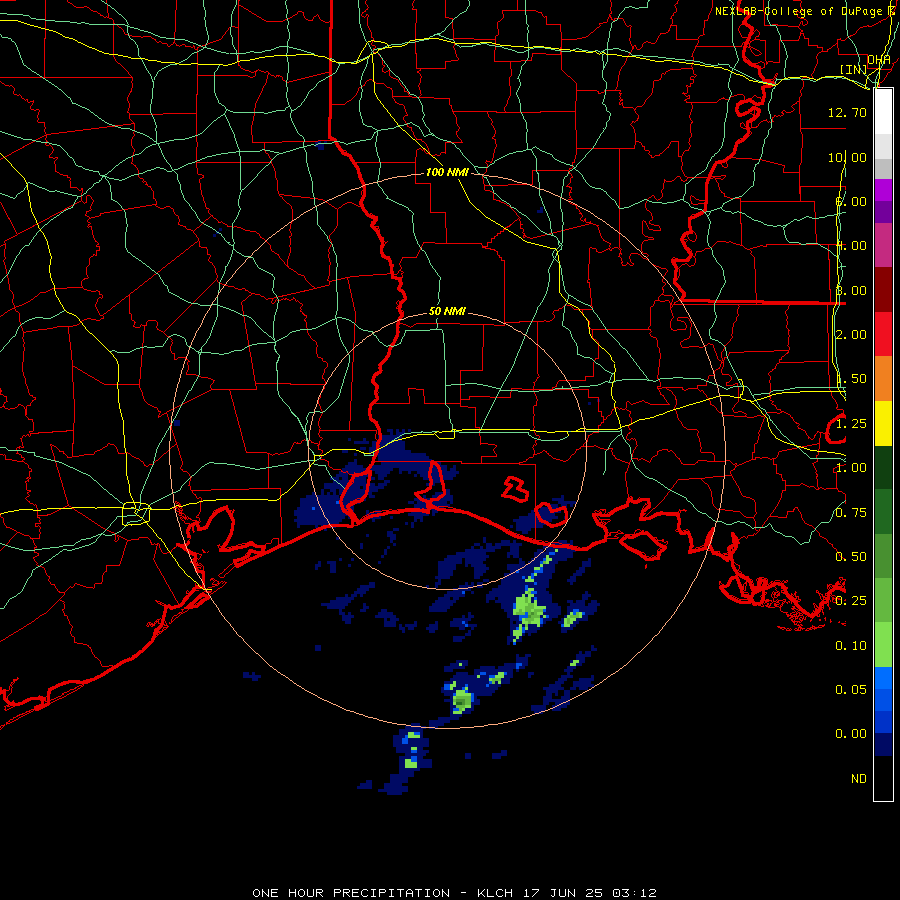Click the 0.10 legend value
The width and height of the screenshot is (900, 900).
click(851, 646)
